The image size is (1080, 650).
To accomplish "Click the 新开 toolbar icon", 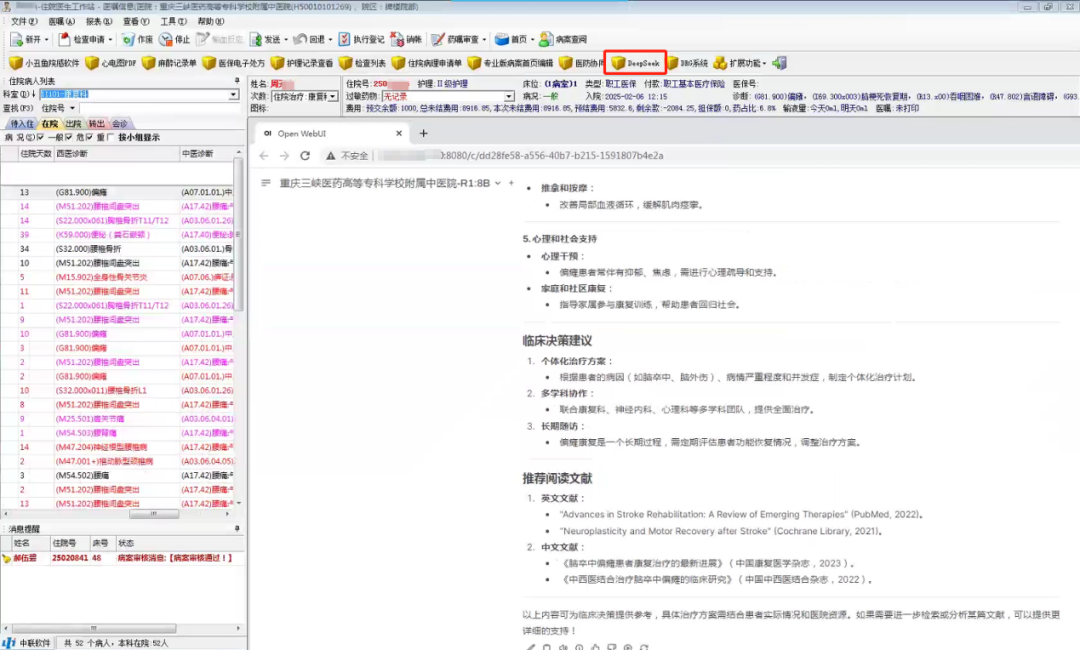I will (17, 39).
